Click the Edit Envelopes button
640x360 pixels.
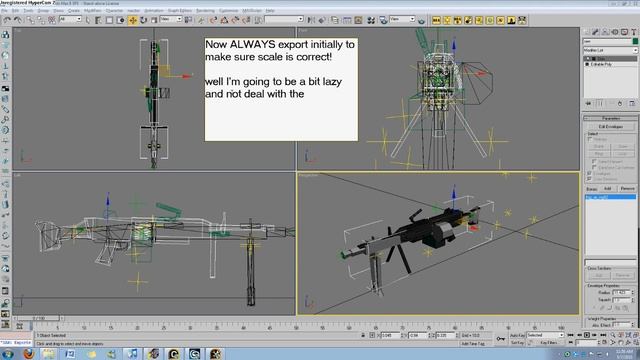(x=611, y=127)
